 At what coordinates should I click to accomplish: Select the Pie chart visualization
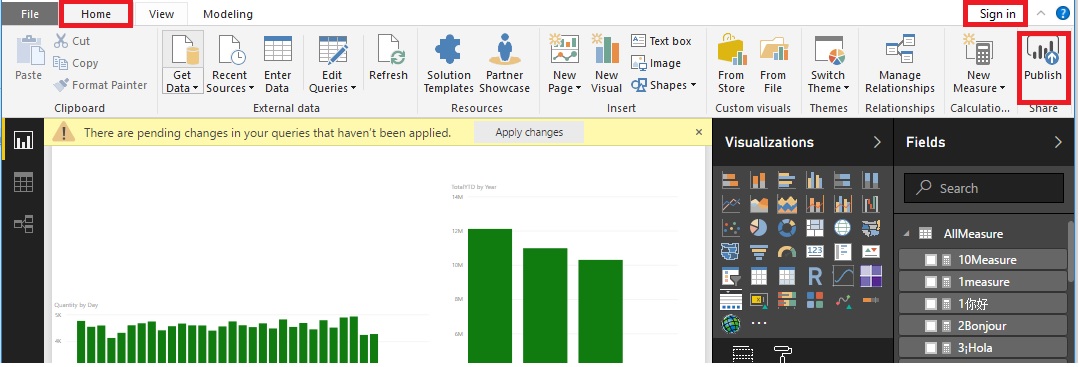coord(758,227)
